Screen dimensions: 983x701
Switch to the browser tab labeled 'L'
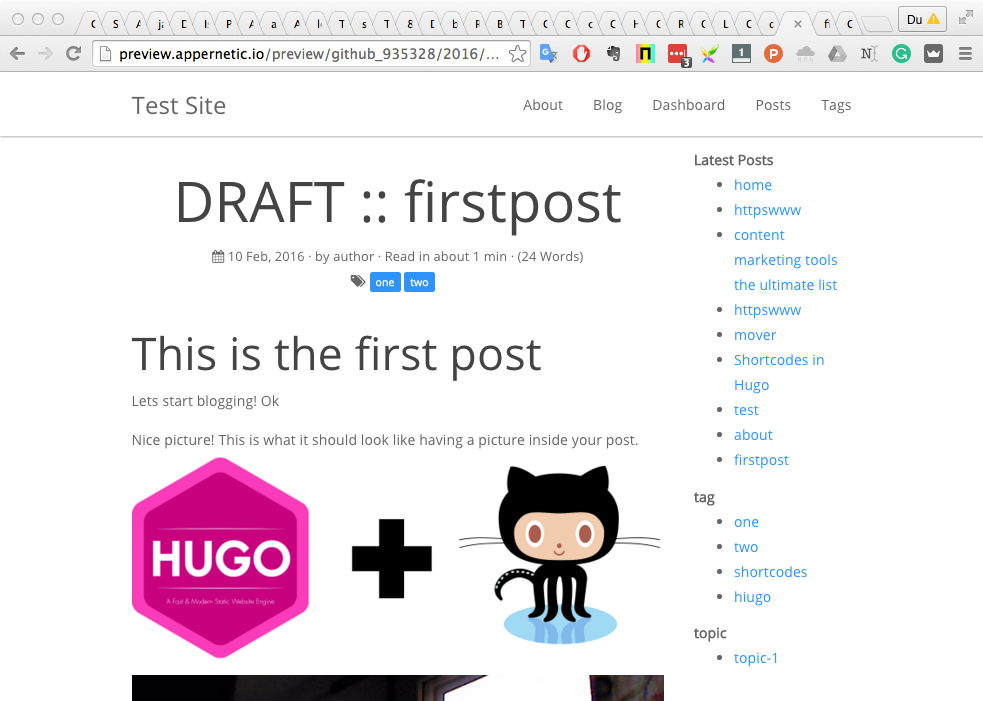pyautogui.click(x=725, y=24)
